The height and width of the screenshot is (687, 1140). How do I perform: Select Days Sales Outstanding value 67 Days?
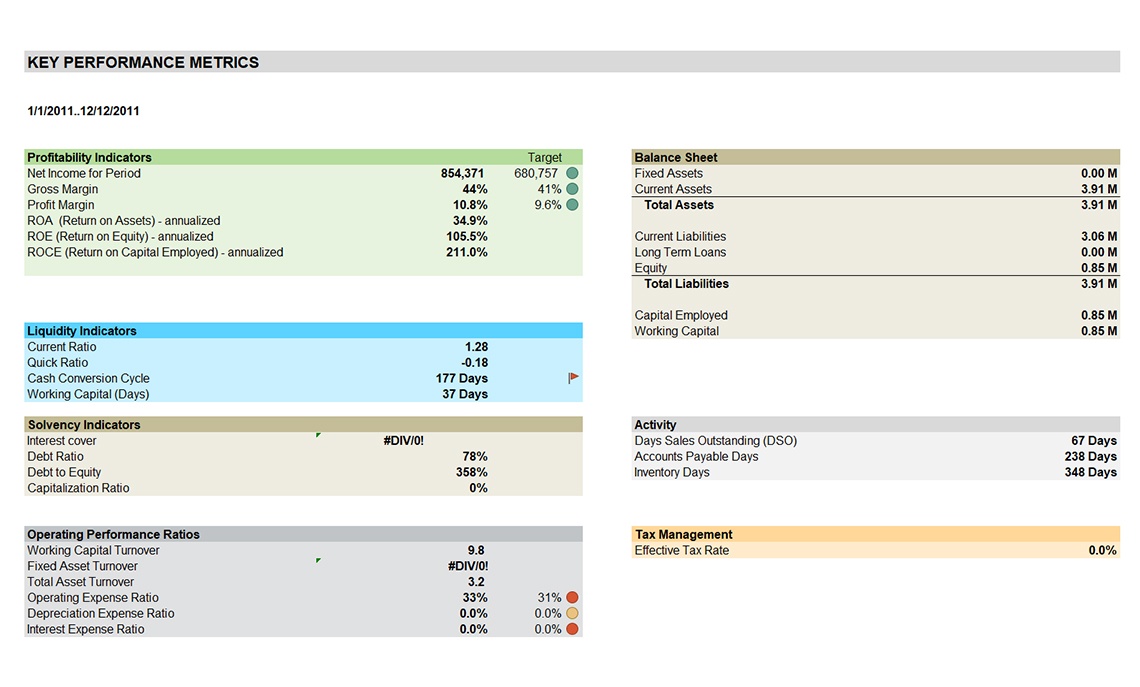click(1093, 441)
